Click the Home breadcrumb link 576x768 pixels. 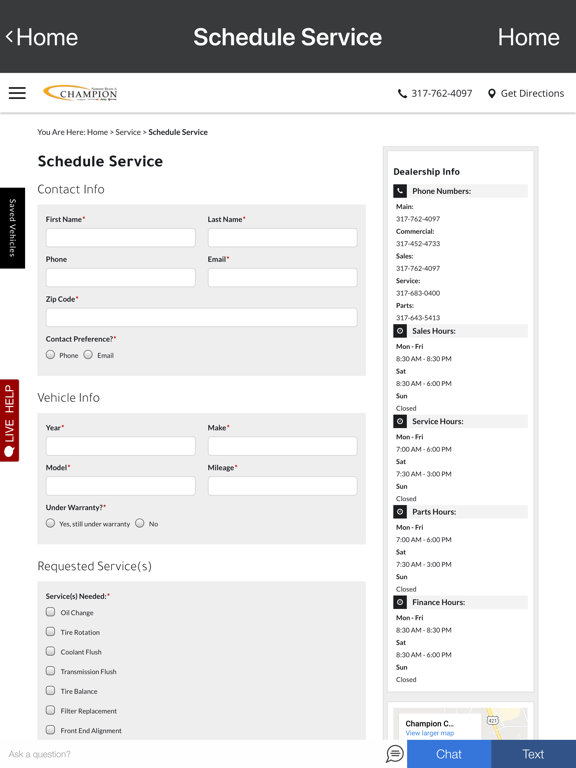pyautogui.click(x=97, y=132)
